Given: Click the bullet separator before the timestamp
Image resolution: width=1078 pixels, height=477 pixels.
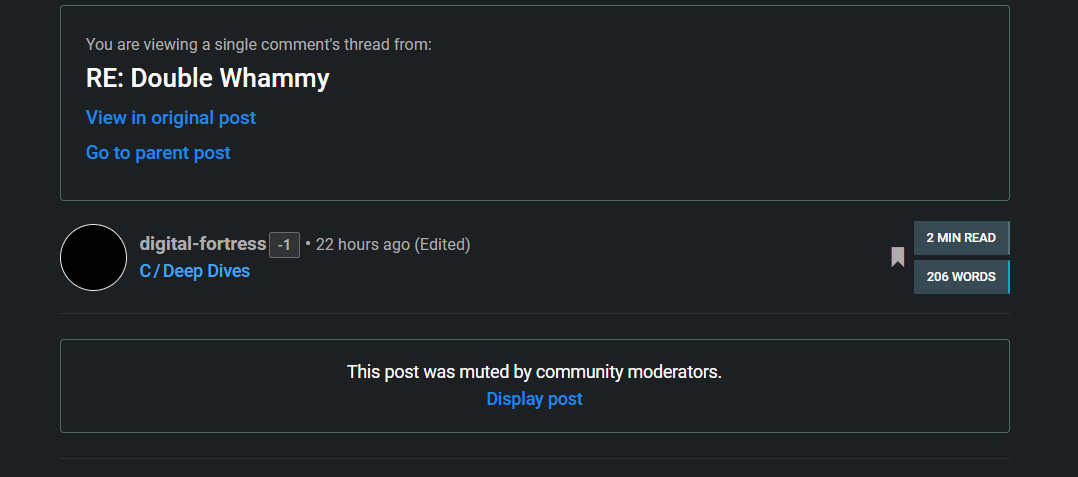Looking at the screenshot, I should pyautogui.click(x=308, y=244).
